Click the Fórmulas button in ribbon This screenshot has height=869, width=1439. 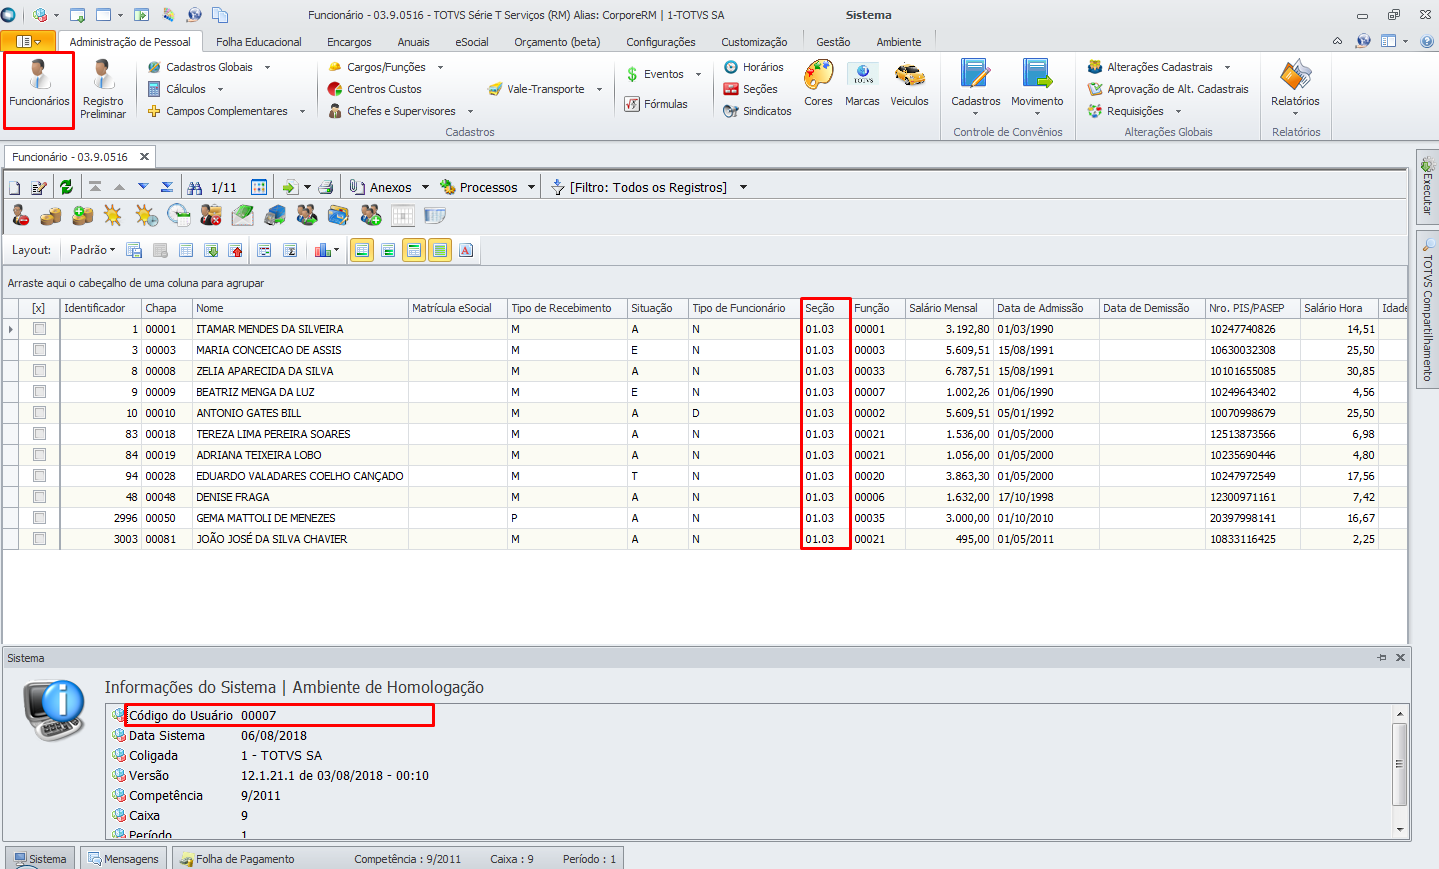(x=656, y=104)
